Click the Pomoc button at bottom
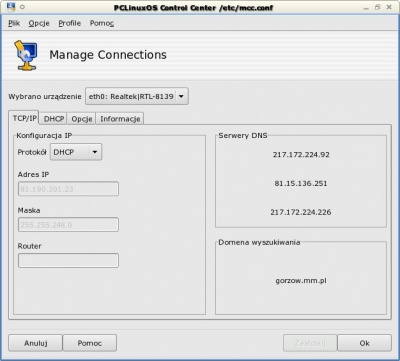400x361 pixels. coord(90,343)
